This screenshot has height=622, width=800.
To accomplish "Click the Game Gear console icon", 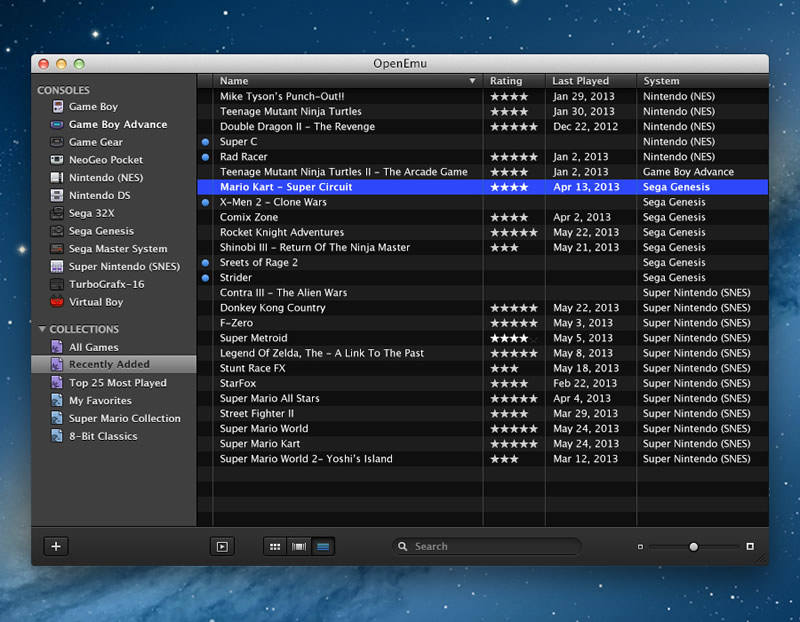I will [57, 142].
